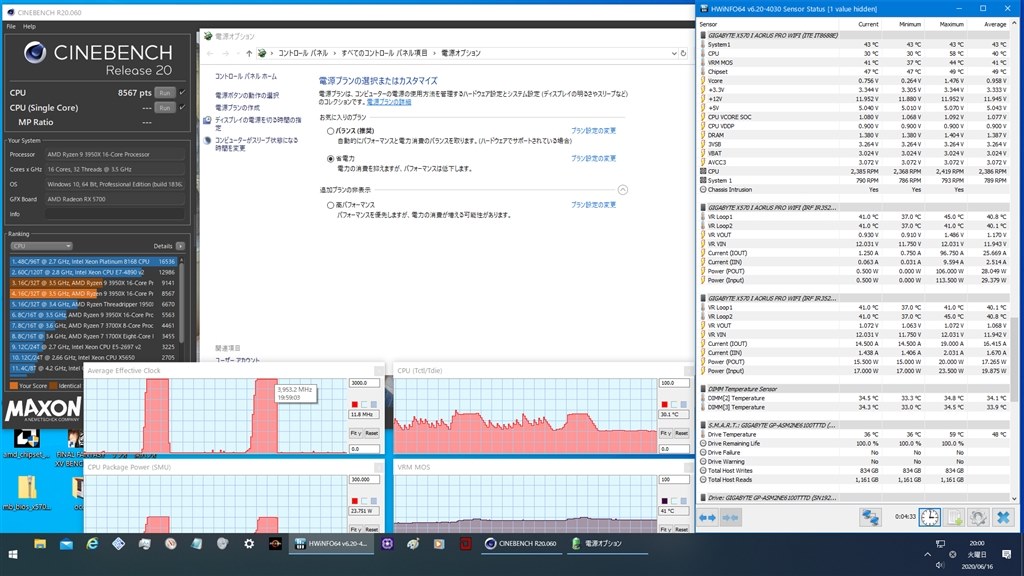Click breadcrumb chevron after すべてのコントロール パネル項目

click(x=434, y=54)
